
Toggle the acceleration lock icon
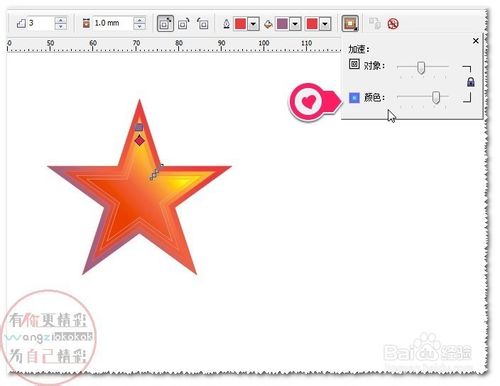(x=471, y=82)
